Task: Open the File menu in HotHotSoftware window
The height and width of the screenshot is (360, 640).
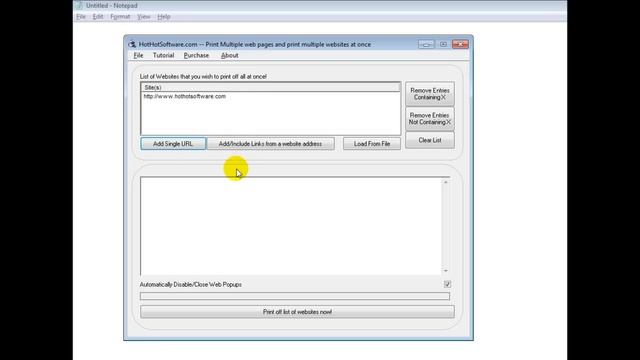Action: coord(138,56)
